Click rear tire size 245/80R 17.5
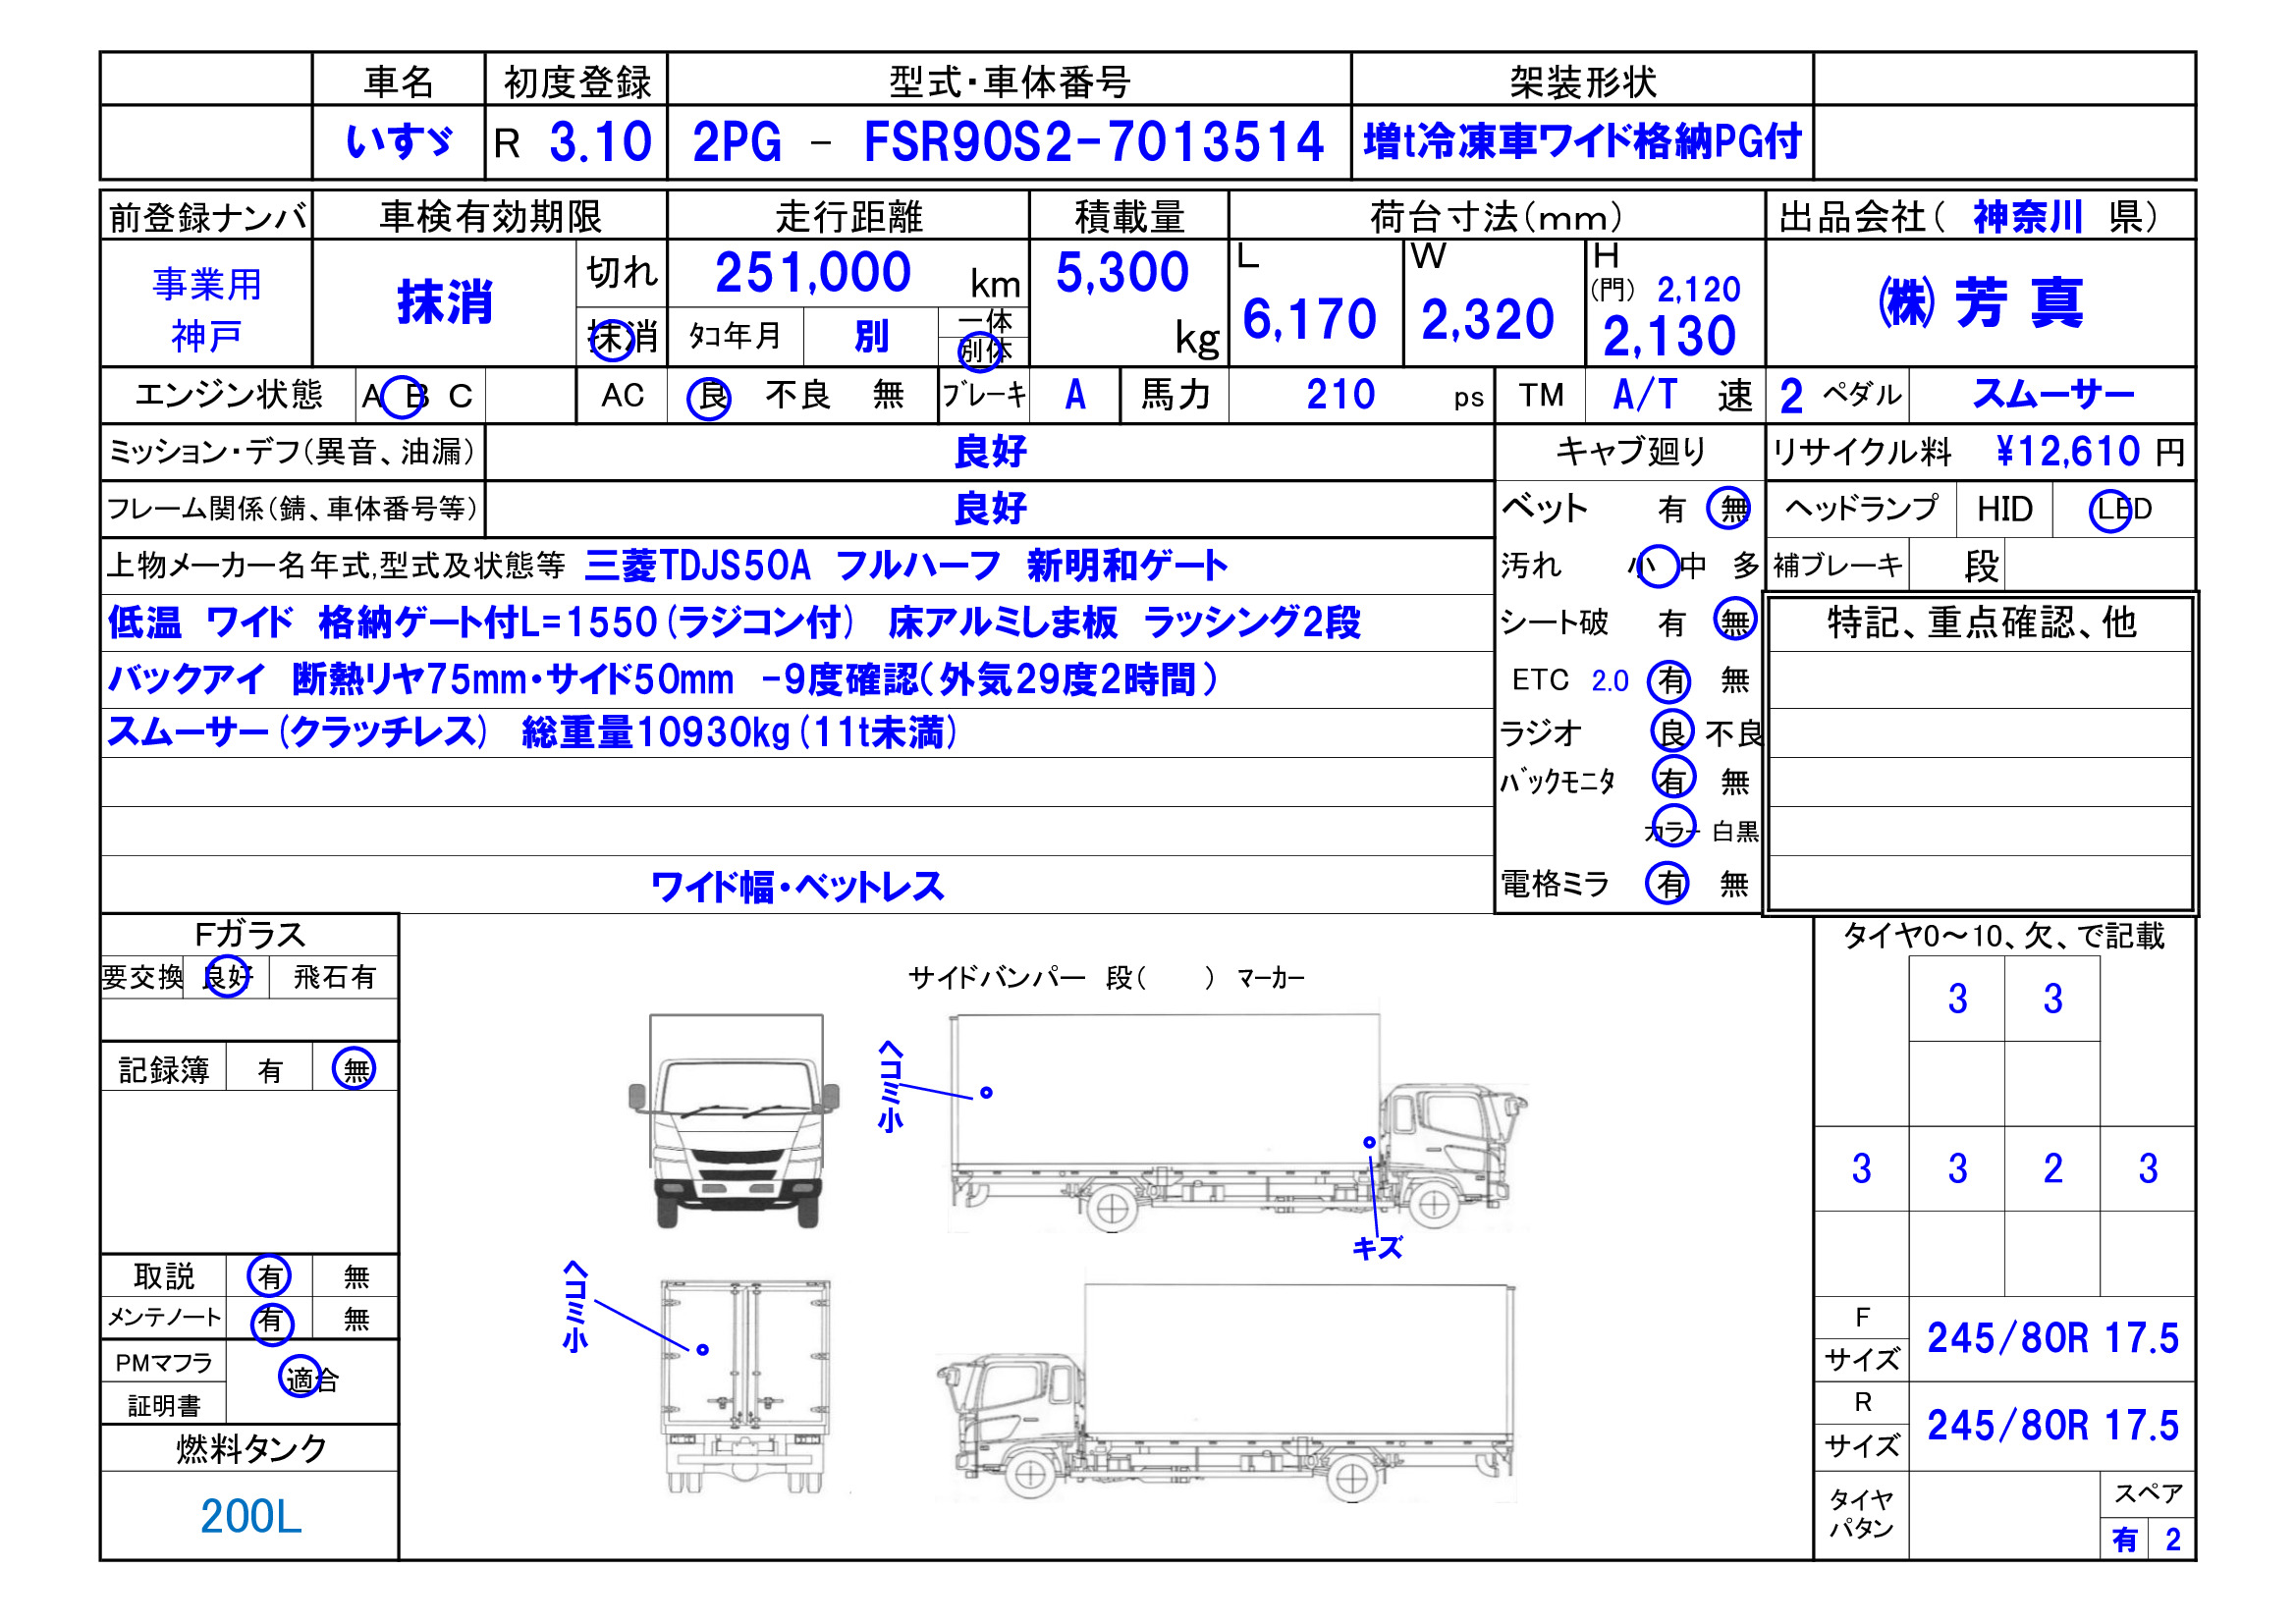The height and width of the screenshot is (1623, 2296). pos(2052,1425)
